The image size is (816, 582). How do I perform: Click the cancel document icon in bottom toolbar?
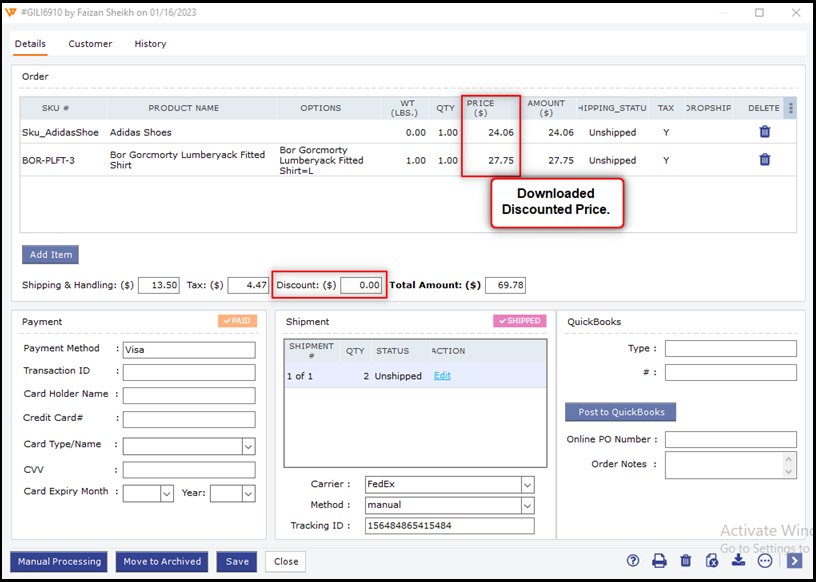tap(711, 561)
